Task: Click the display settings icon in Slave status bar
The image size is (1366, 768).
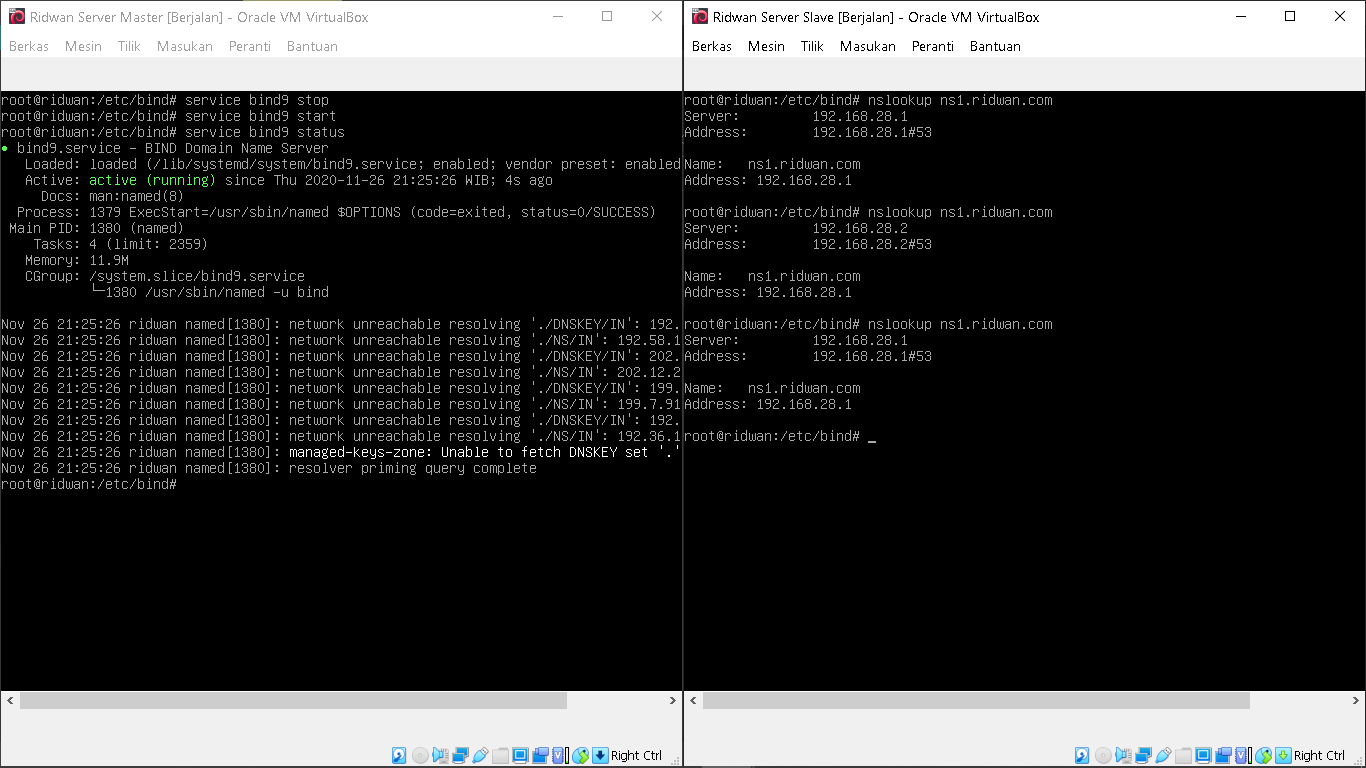Action: tap(1201, 755)
